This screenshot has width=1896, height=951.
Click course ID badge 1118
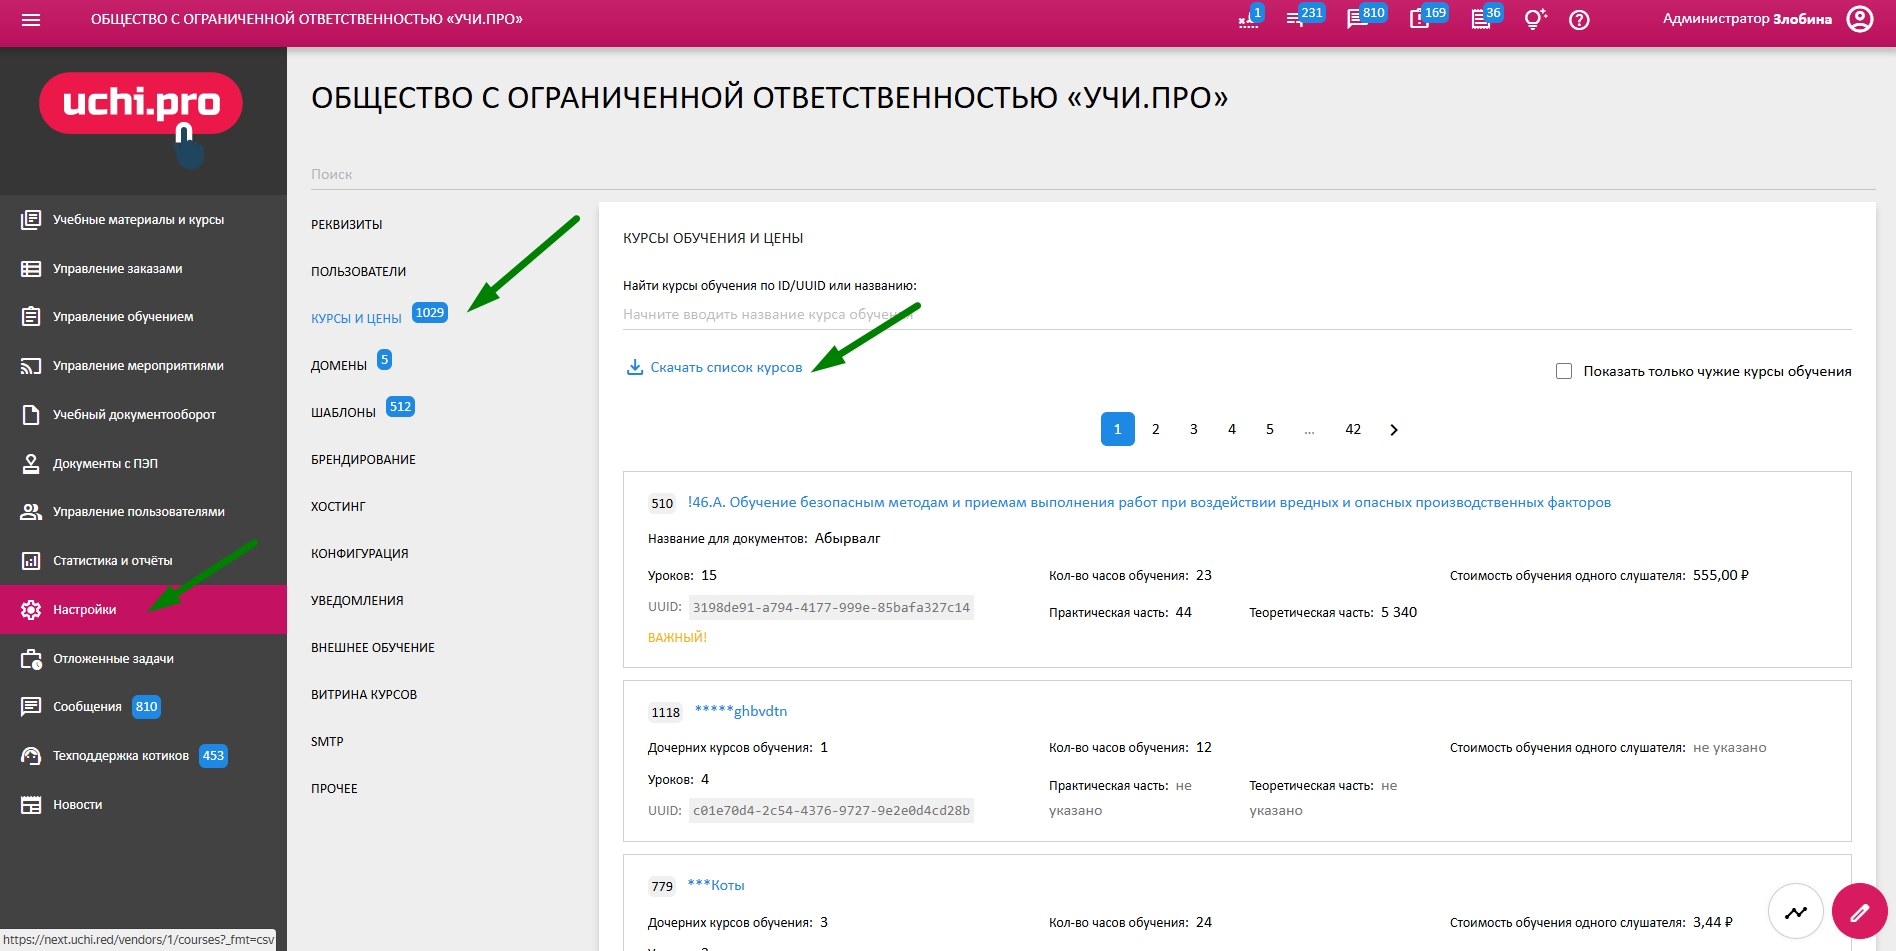click(x=665, y=712)
